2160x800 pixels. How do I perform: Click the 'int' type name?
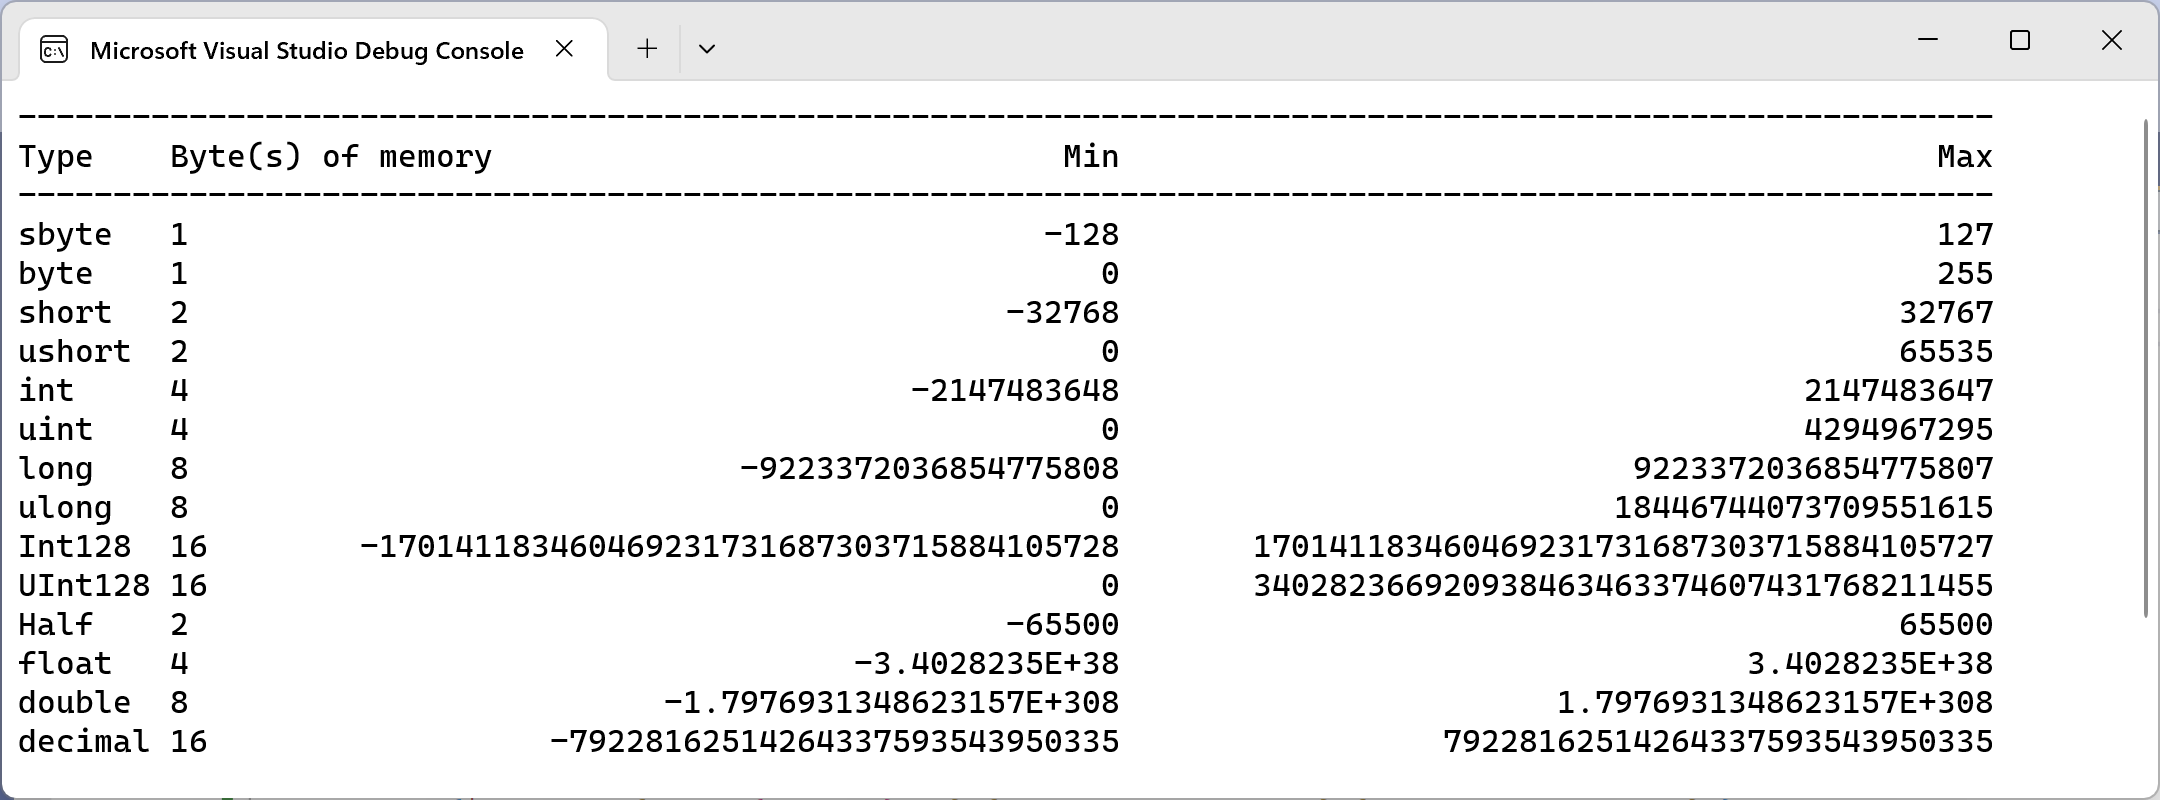point(46,391)
